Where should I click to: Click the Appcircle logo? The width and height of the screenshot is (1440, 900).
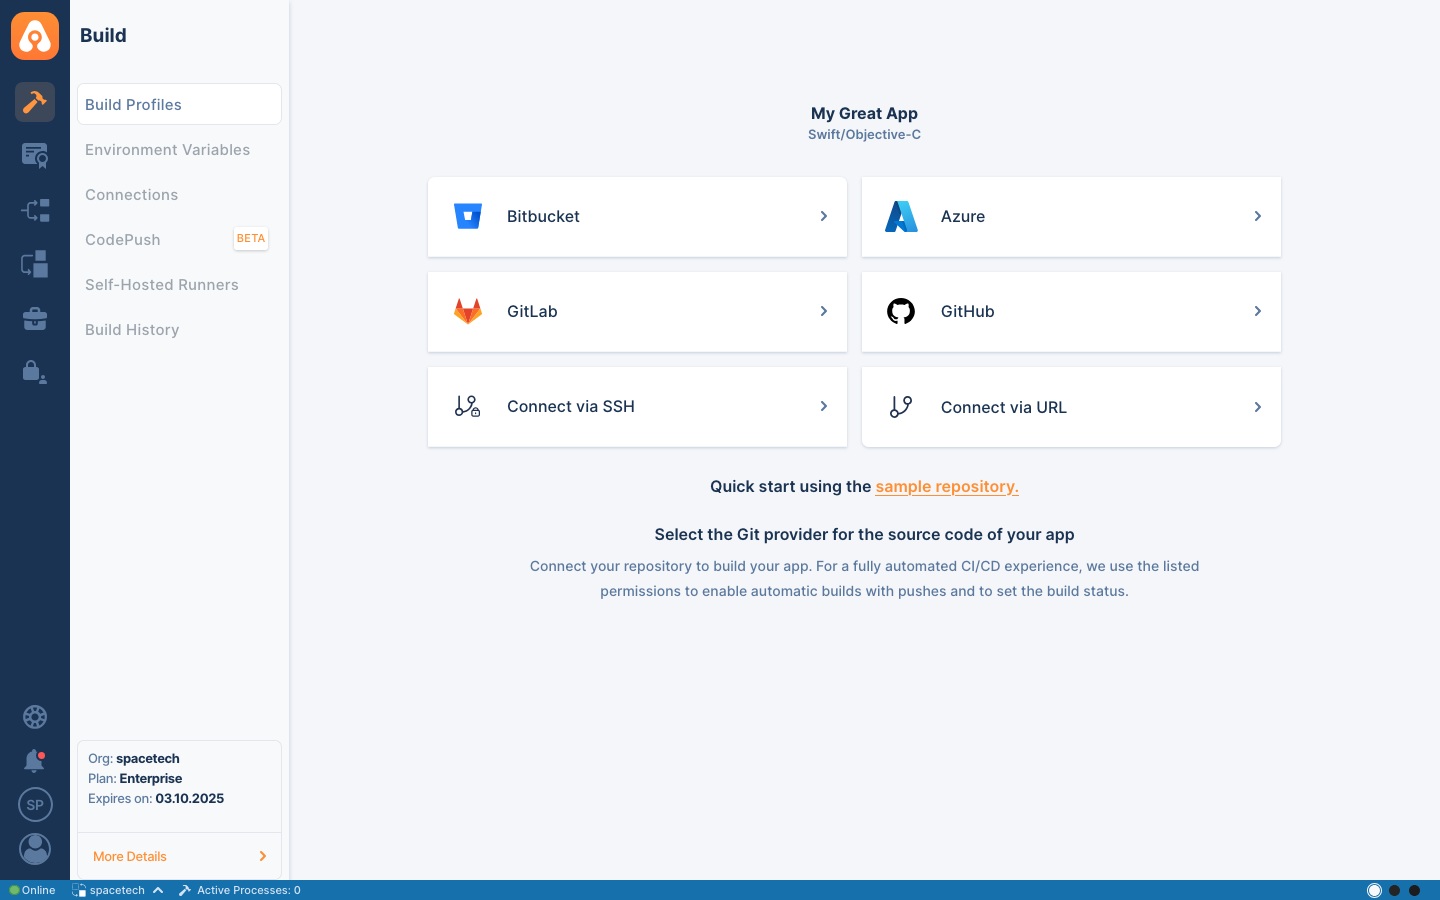pyautogui.click(x=35, y=36)
